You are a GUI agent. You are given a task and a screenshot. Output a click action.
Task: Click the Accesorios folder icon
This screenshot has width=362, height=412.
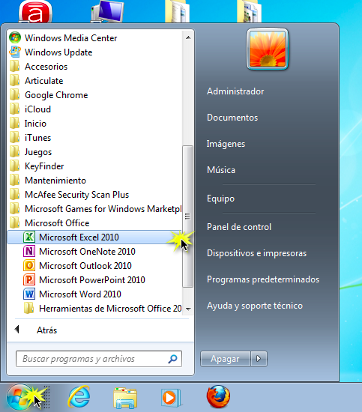15,66
